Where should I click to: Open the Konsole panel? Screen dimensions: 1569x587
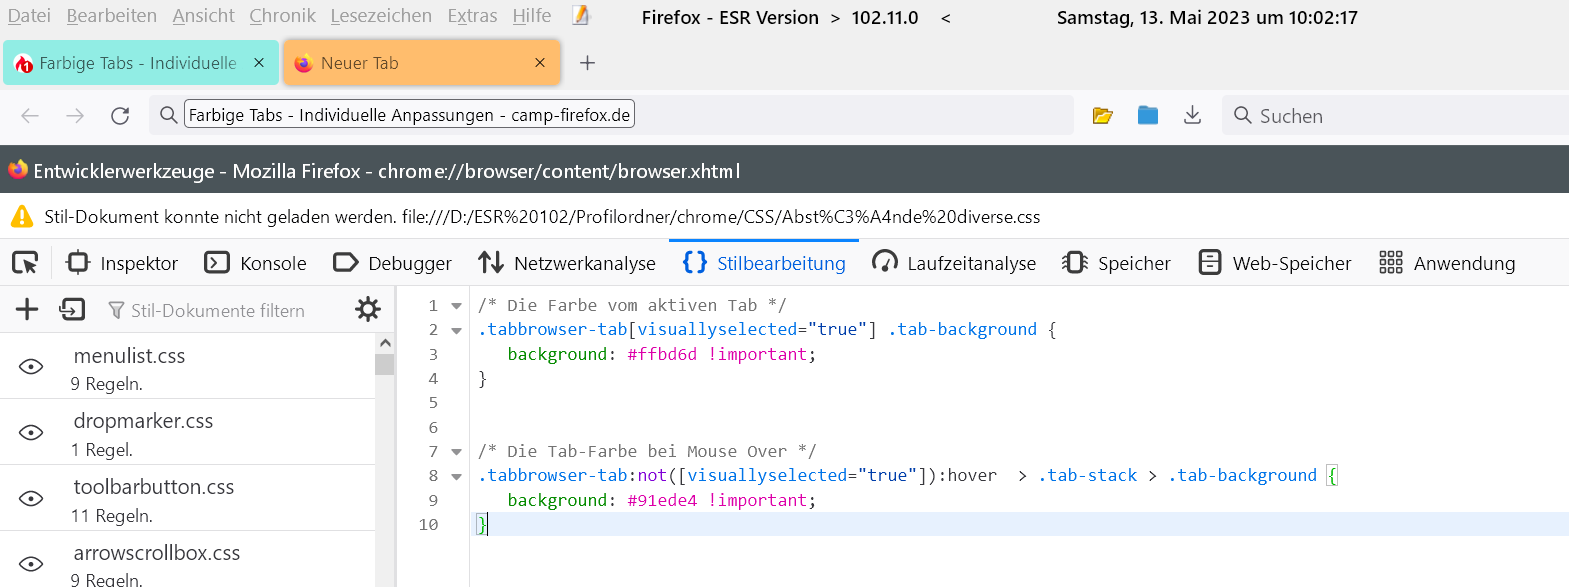tap(256, 263)
